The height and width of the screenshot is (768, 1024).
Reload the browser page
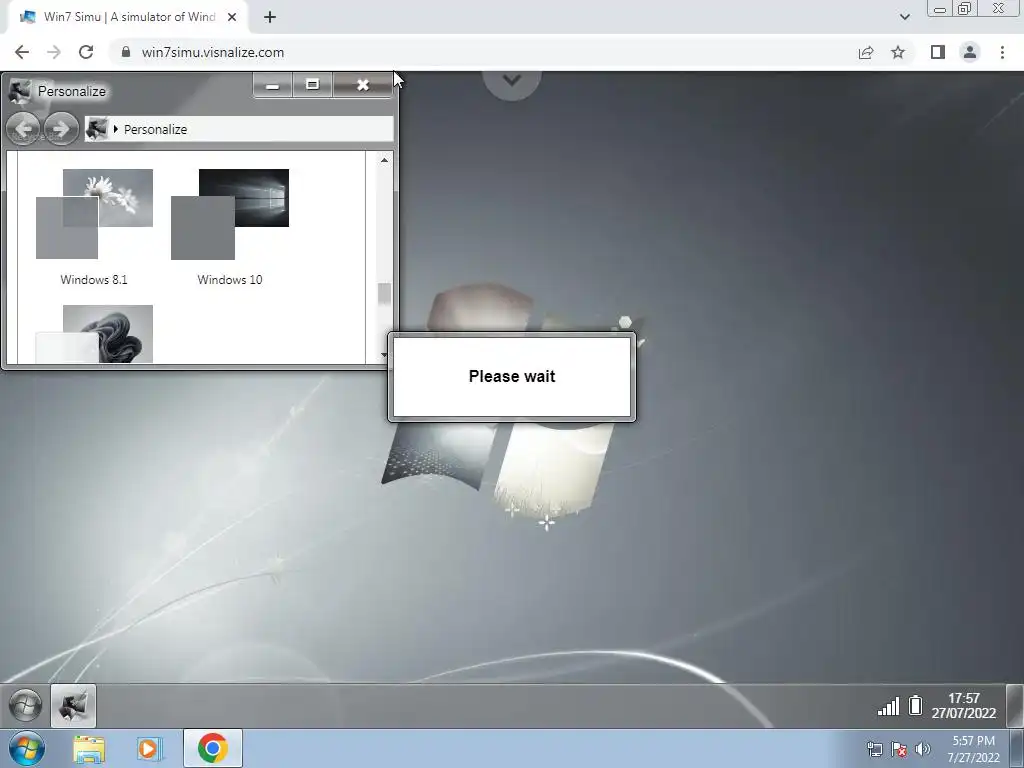tap(86, 52)
